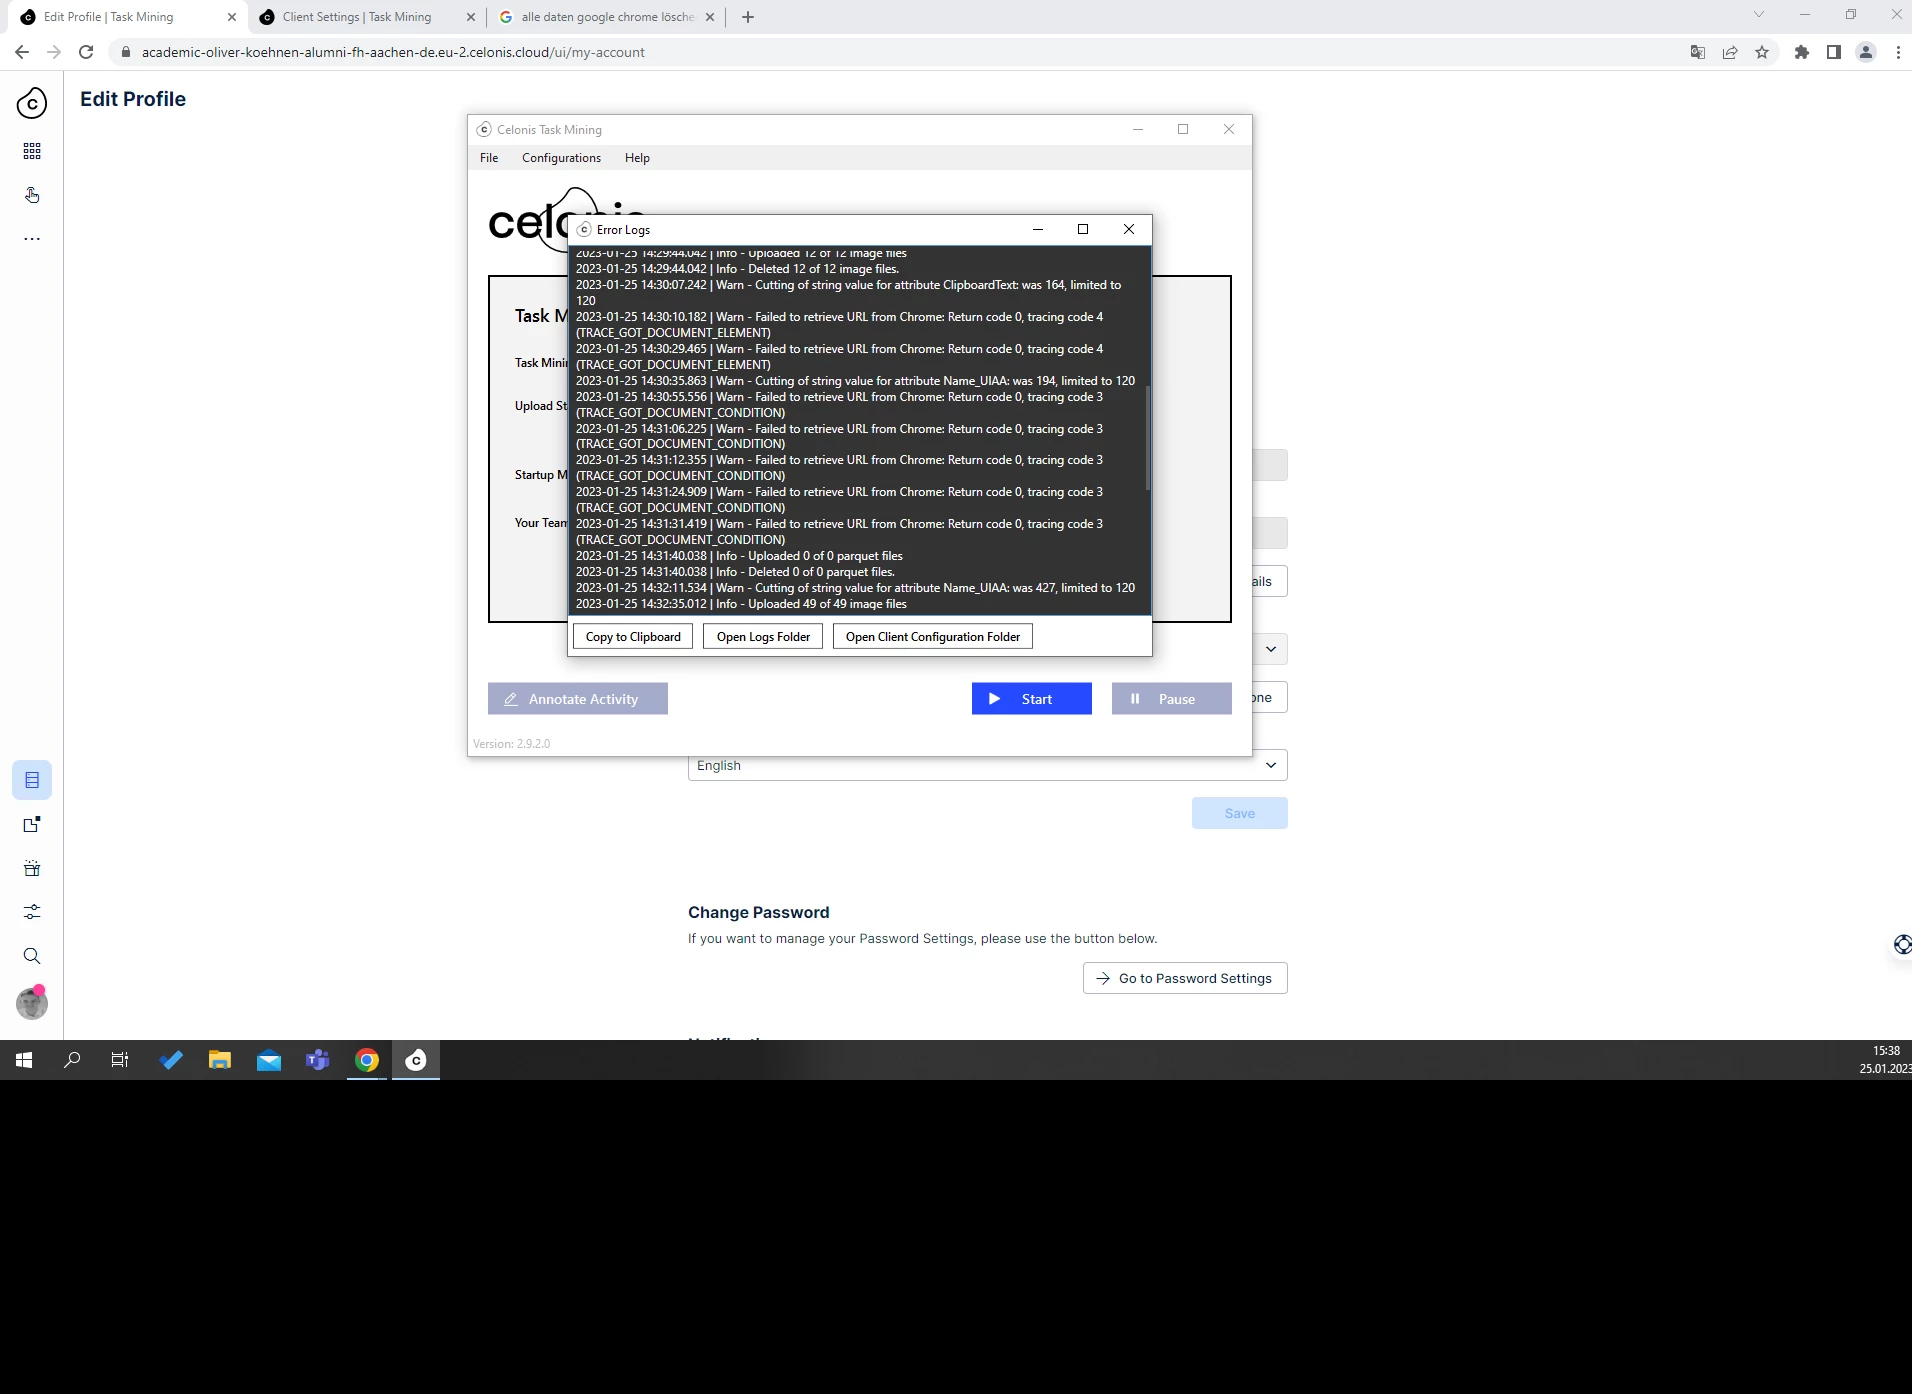Open the tab search chevron in Chrome
The height and width of the screenshot is (1394, 1912).
pyautogui.click(x=1759, y=15)
